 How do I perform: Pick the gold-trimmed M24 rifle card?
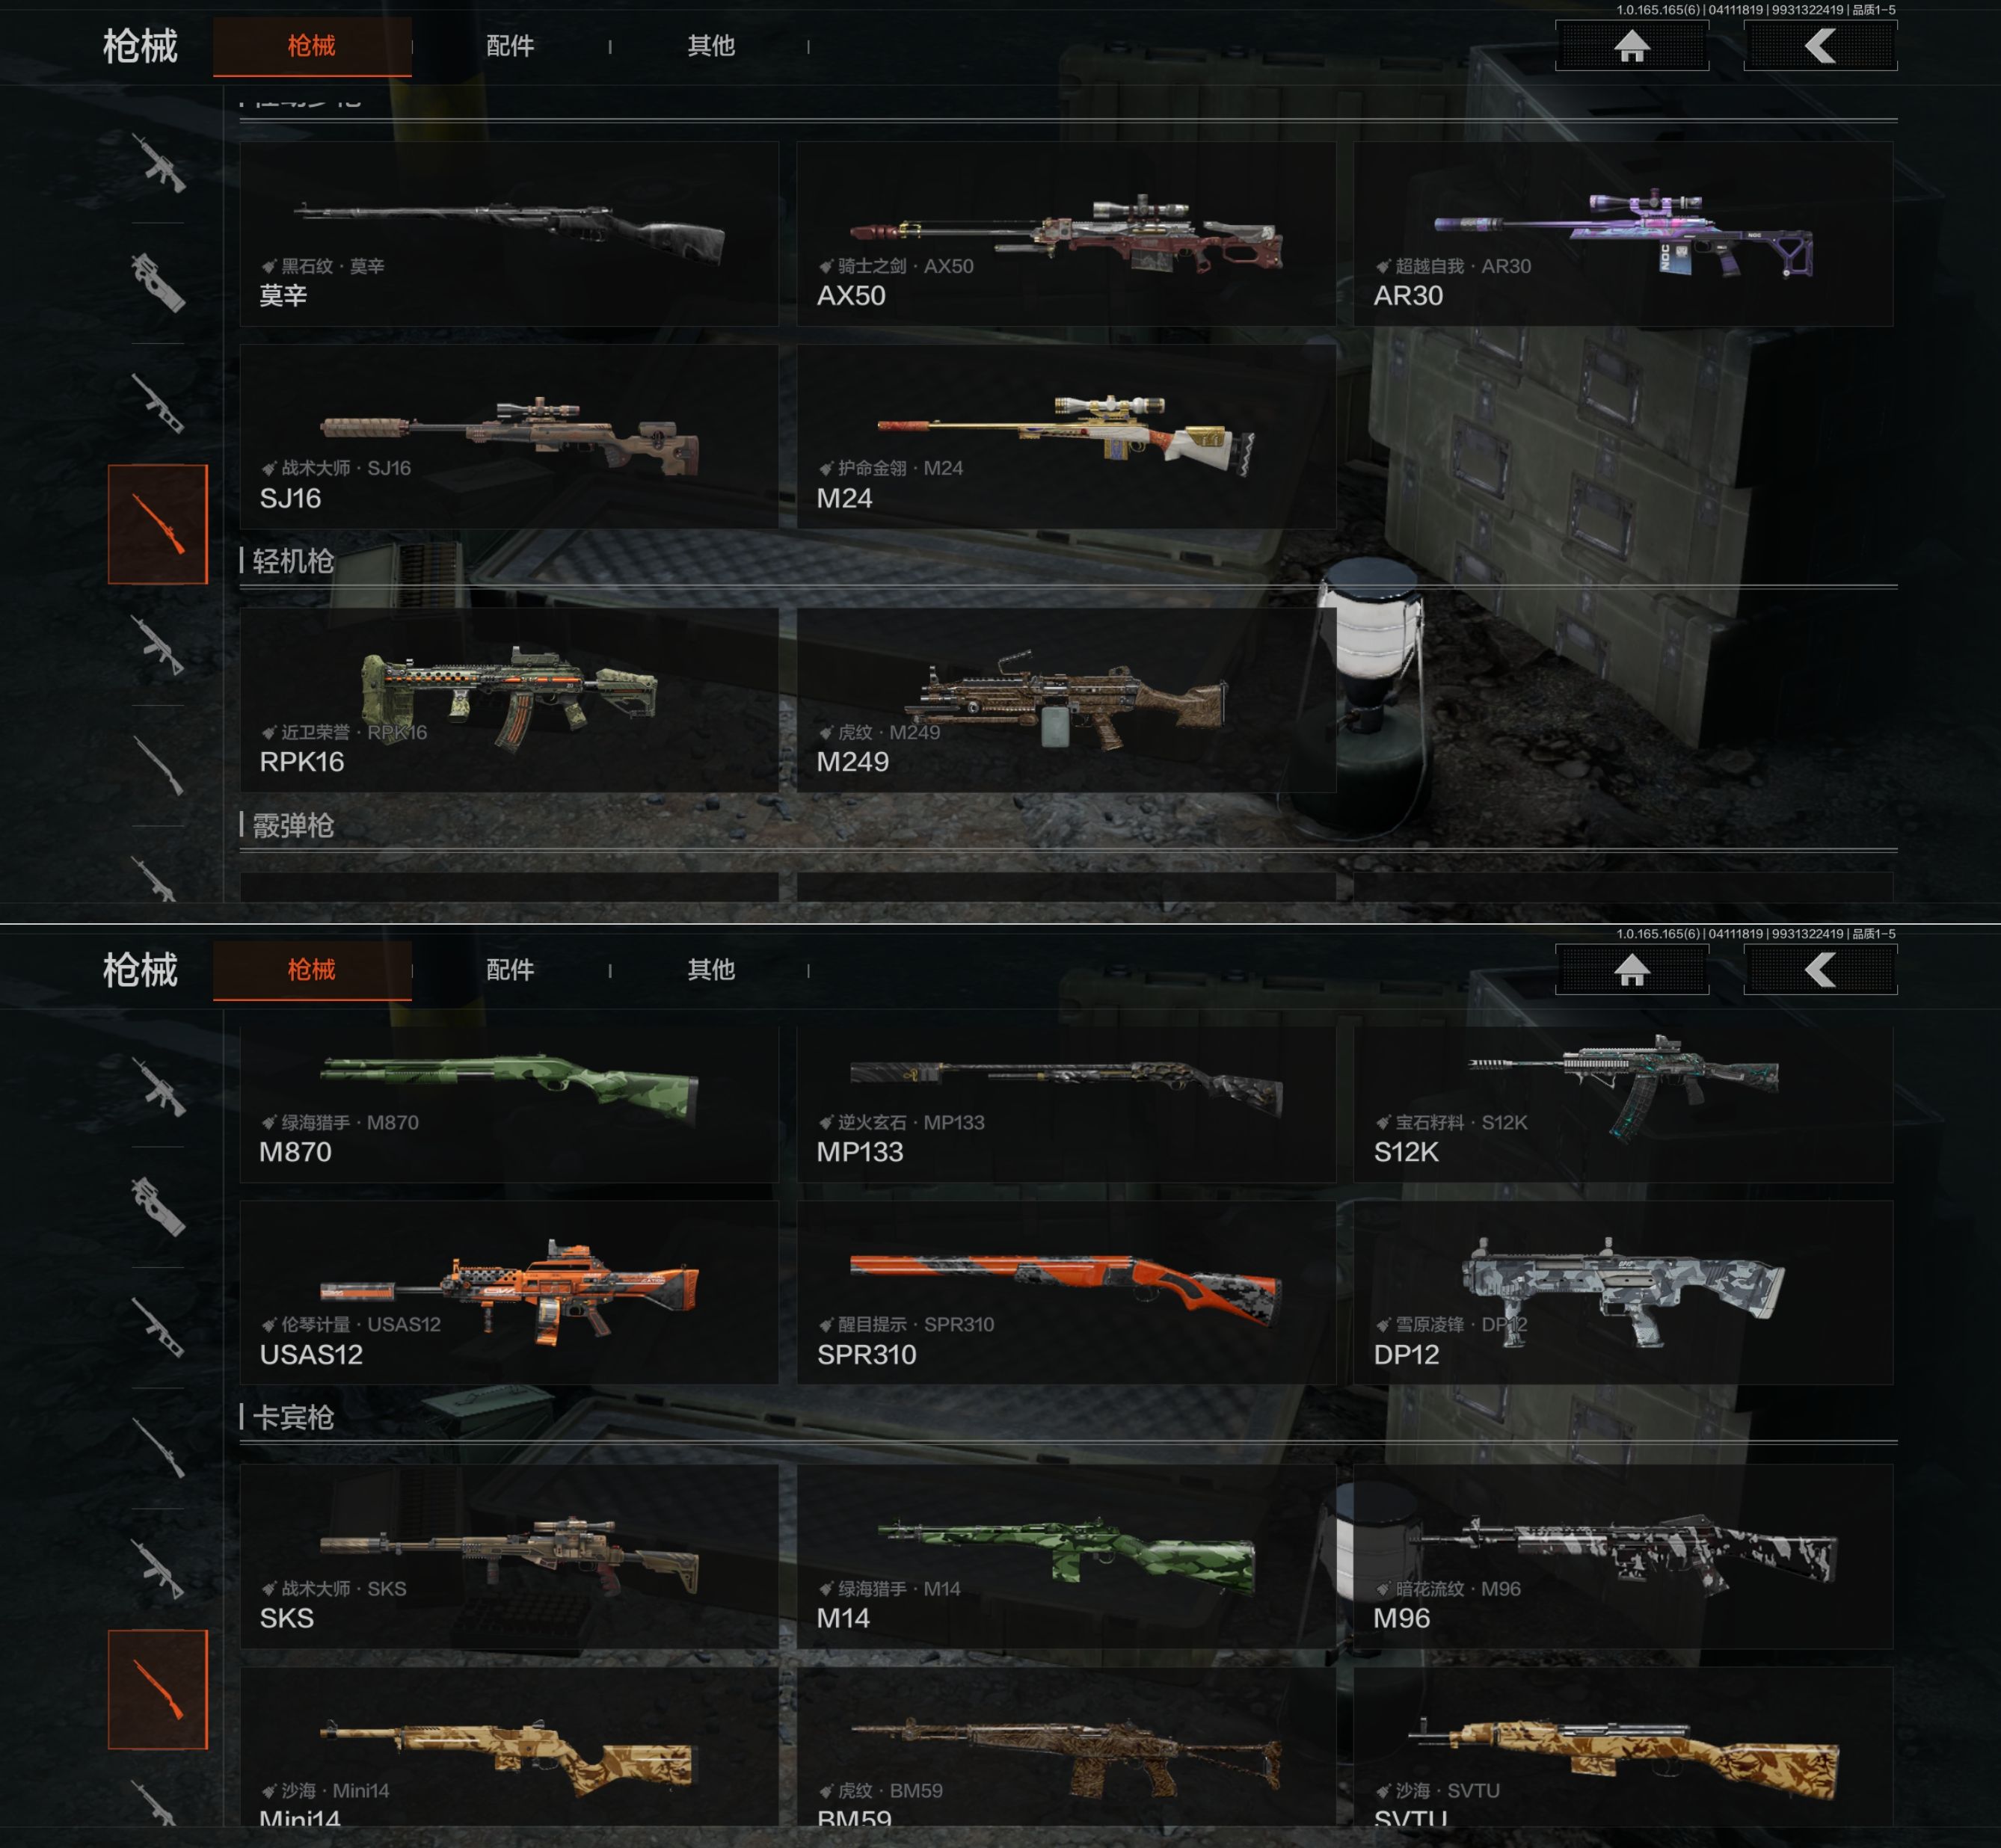coord(1066,436)
